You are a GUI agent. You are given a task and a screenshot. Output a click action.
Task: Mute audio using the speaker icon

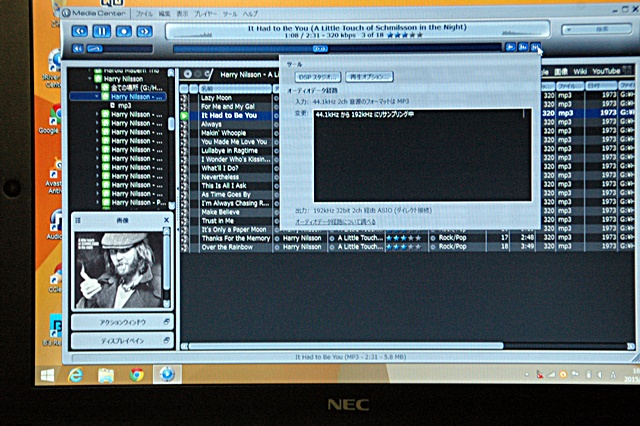click(x=78, y=49)
